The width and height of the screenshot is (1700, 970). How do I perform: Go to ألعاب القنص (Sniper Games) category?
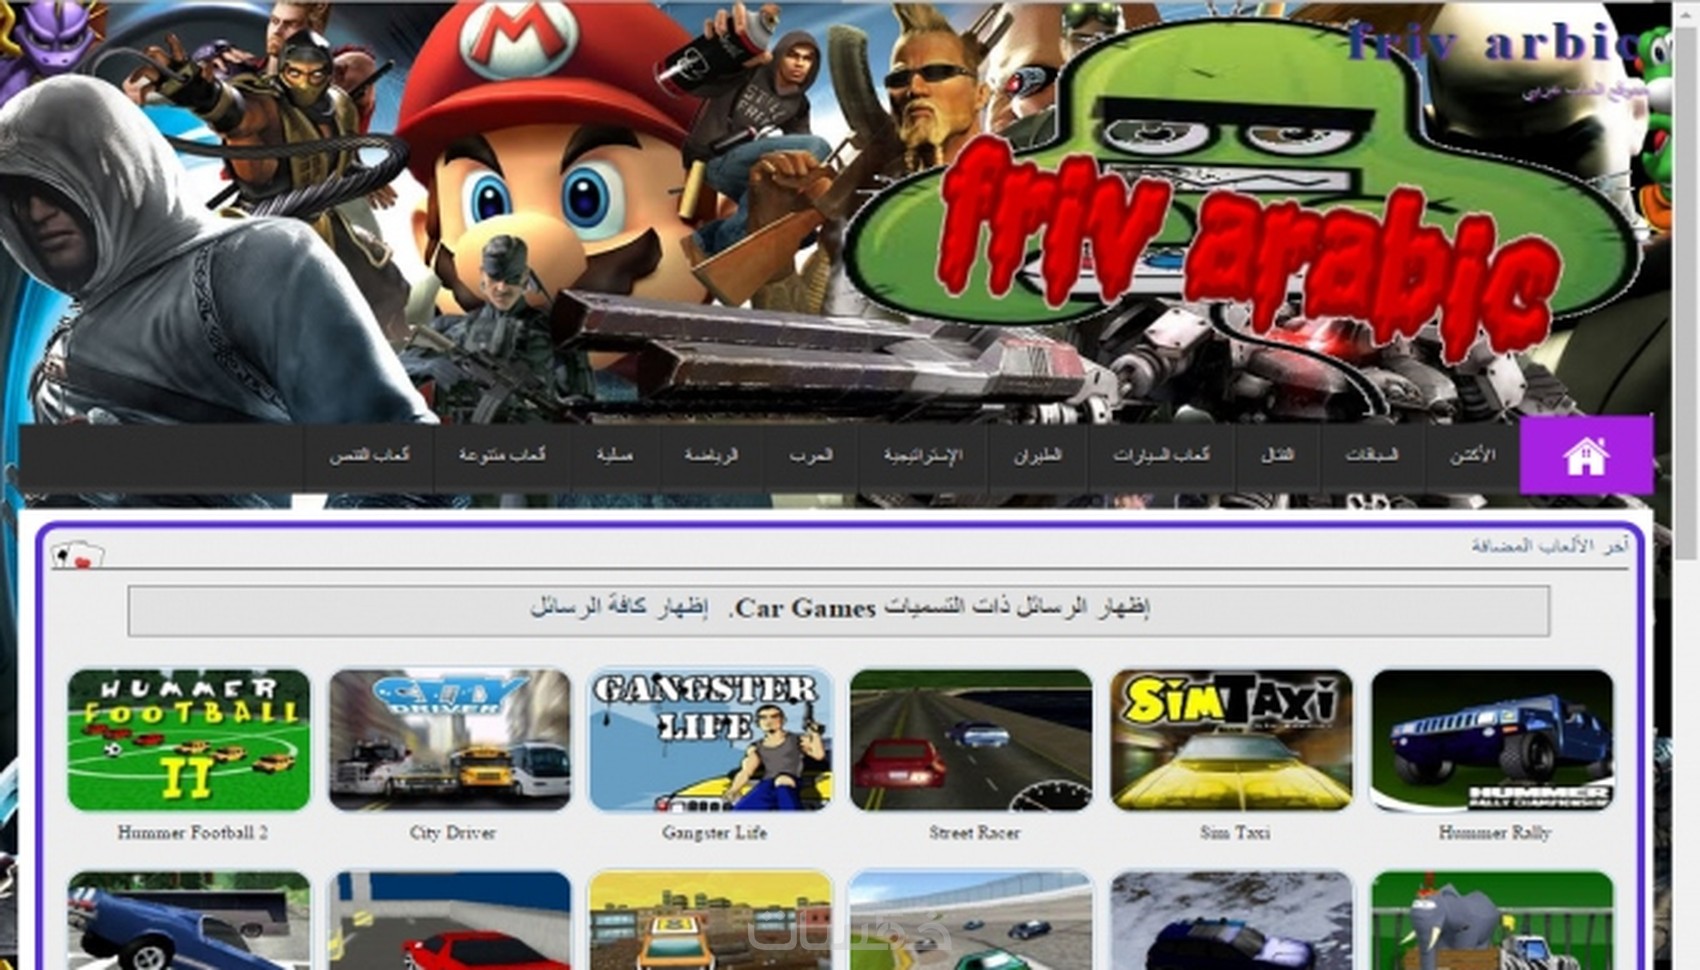pos(369,455)
